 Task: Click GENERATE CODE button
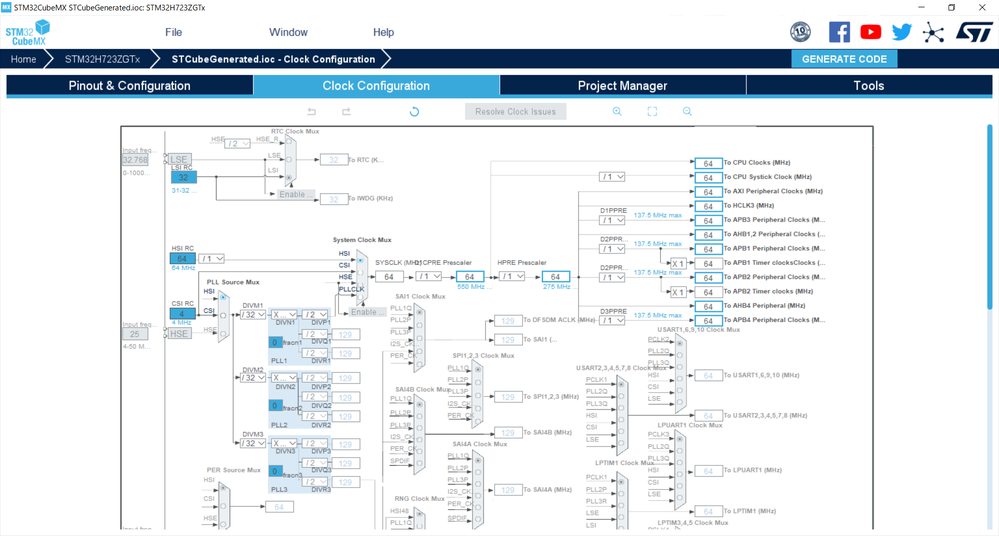click(844, 59)
